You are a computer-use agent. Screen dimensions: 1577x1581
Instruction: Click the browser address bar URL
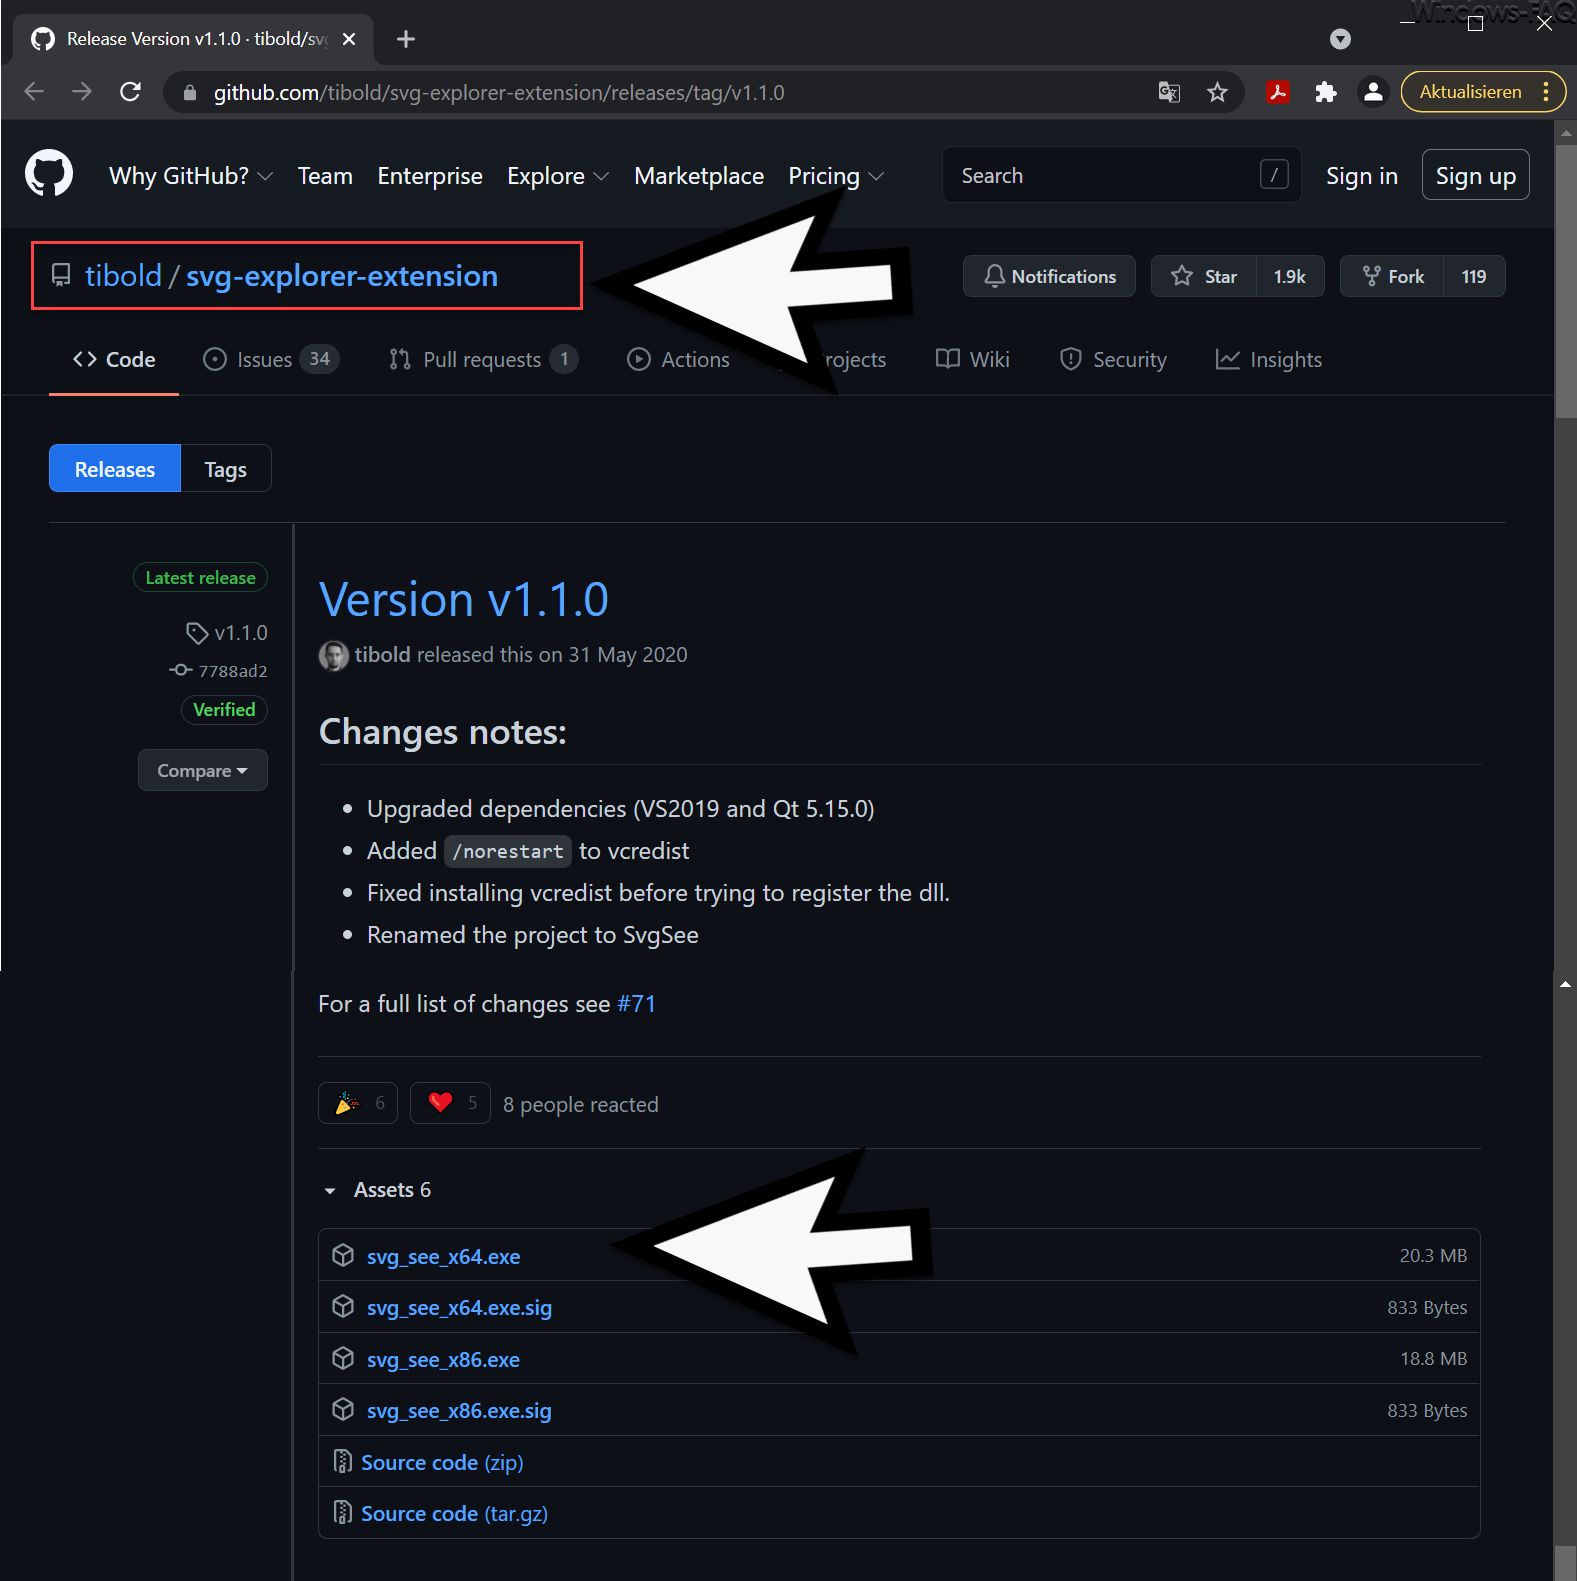point(499,93)
